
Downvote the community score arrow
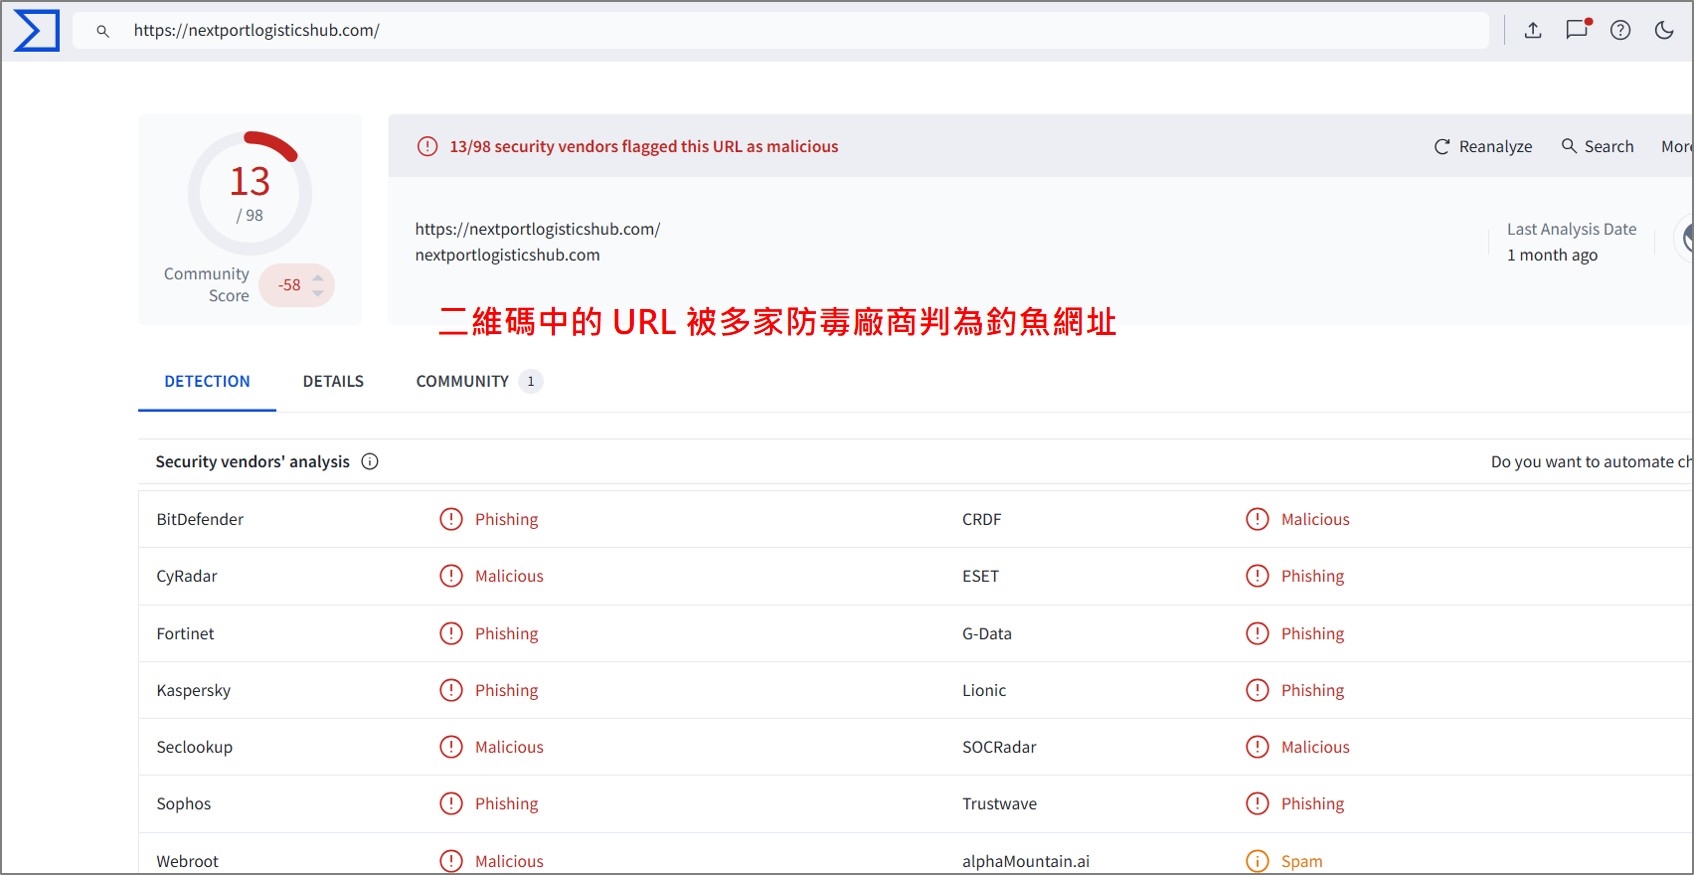[x=318, y=293]
